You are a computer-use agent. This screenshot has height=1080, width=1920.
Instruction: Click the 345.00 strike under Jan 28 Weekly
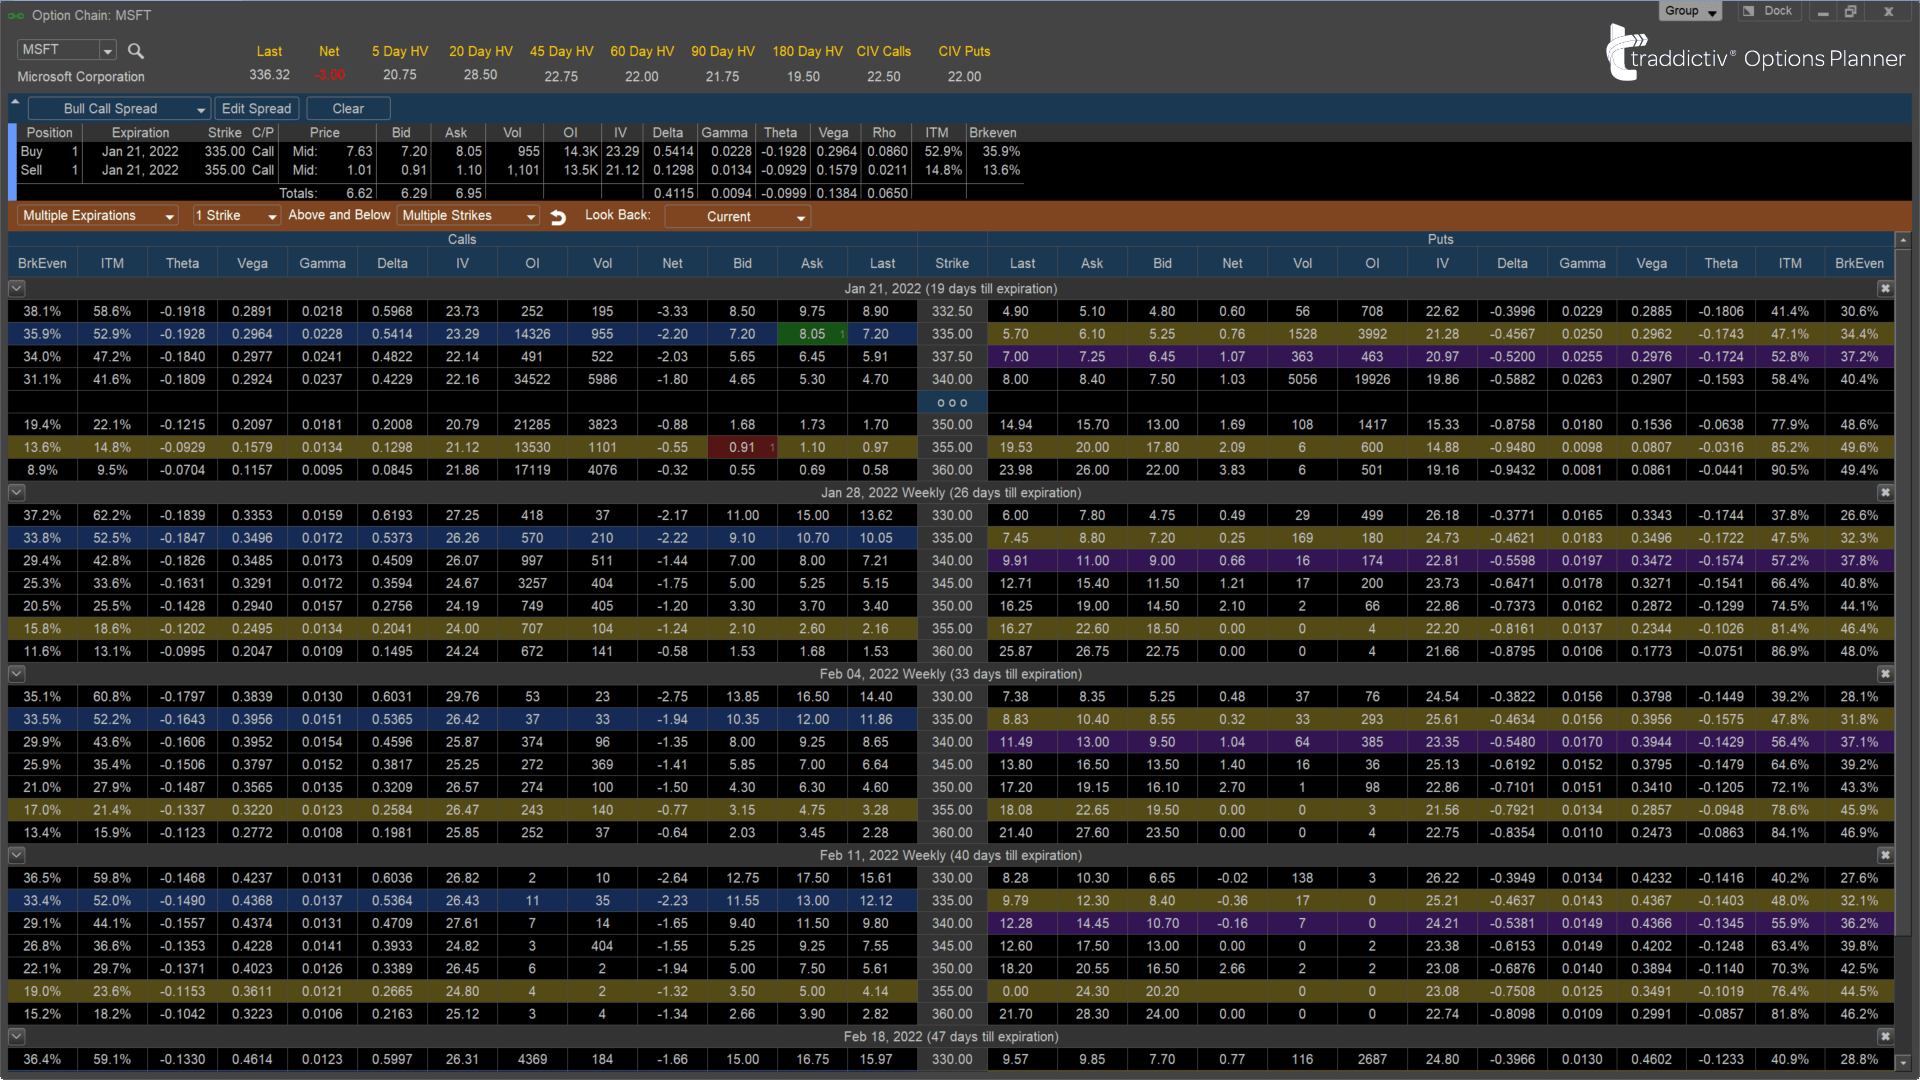click(952, 584)
